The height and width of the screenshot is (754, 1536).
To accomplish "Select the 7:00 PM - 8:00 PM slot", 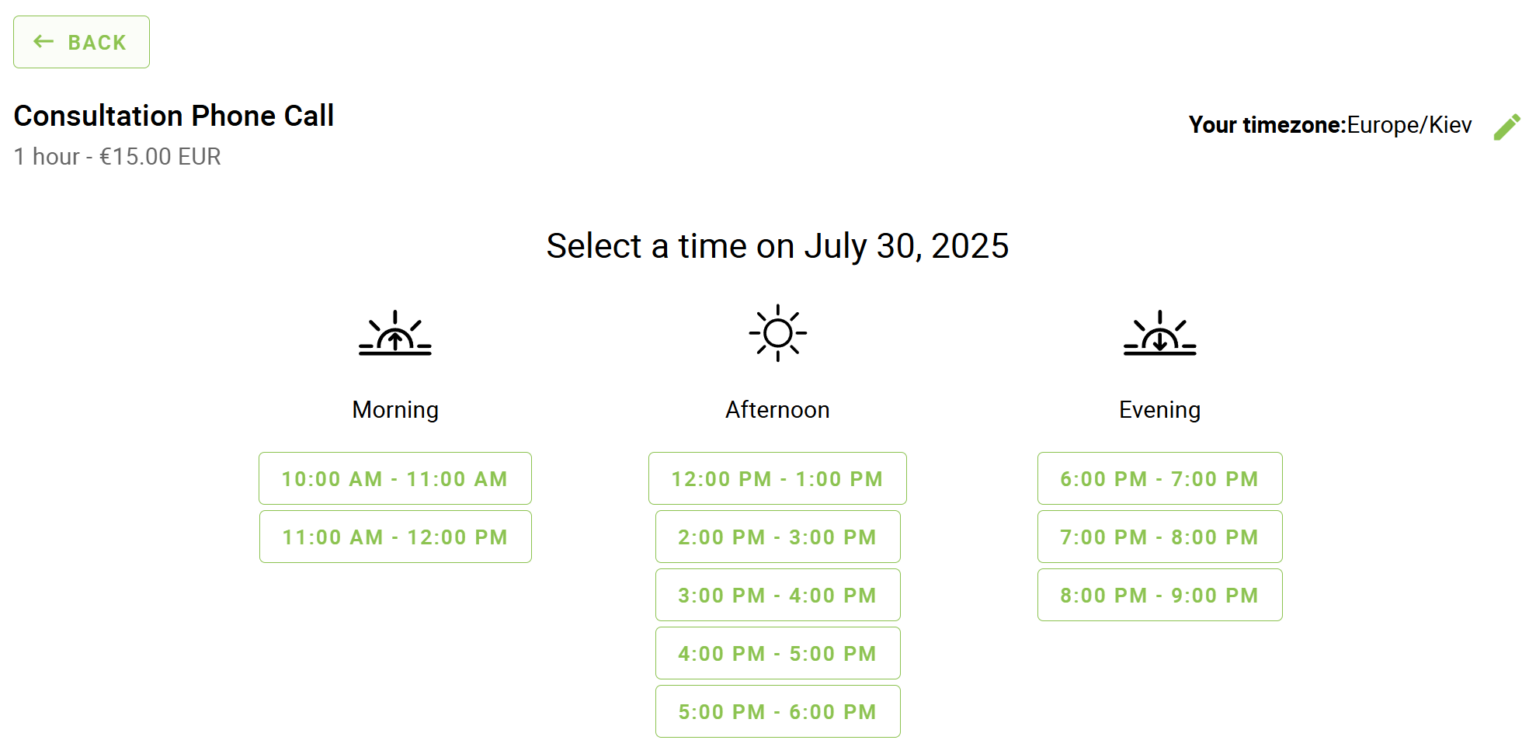I will pyautogui.click(x=1159, y=536).
